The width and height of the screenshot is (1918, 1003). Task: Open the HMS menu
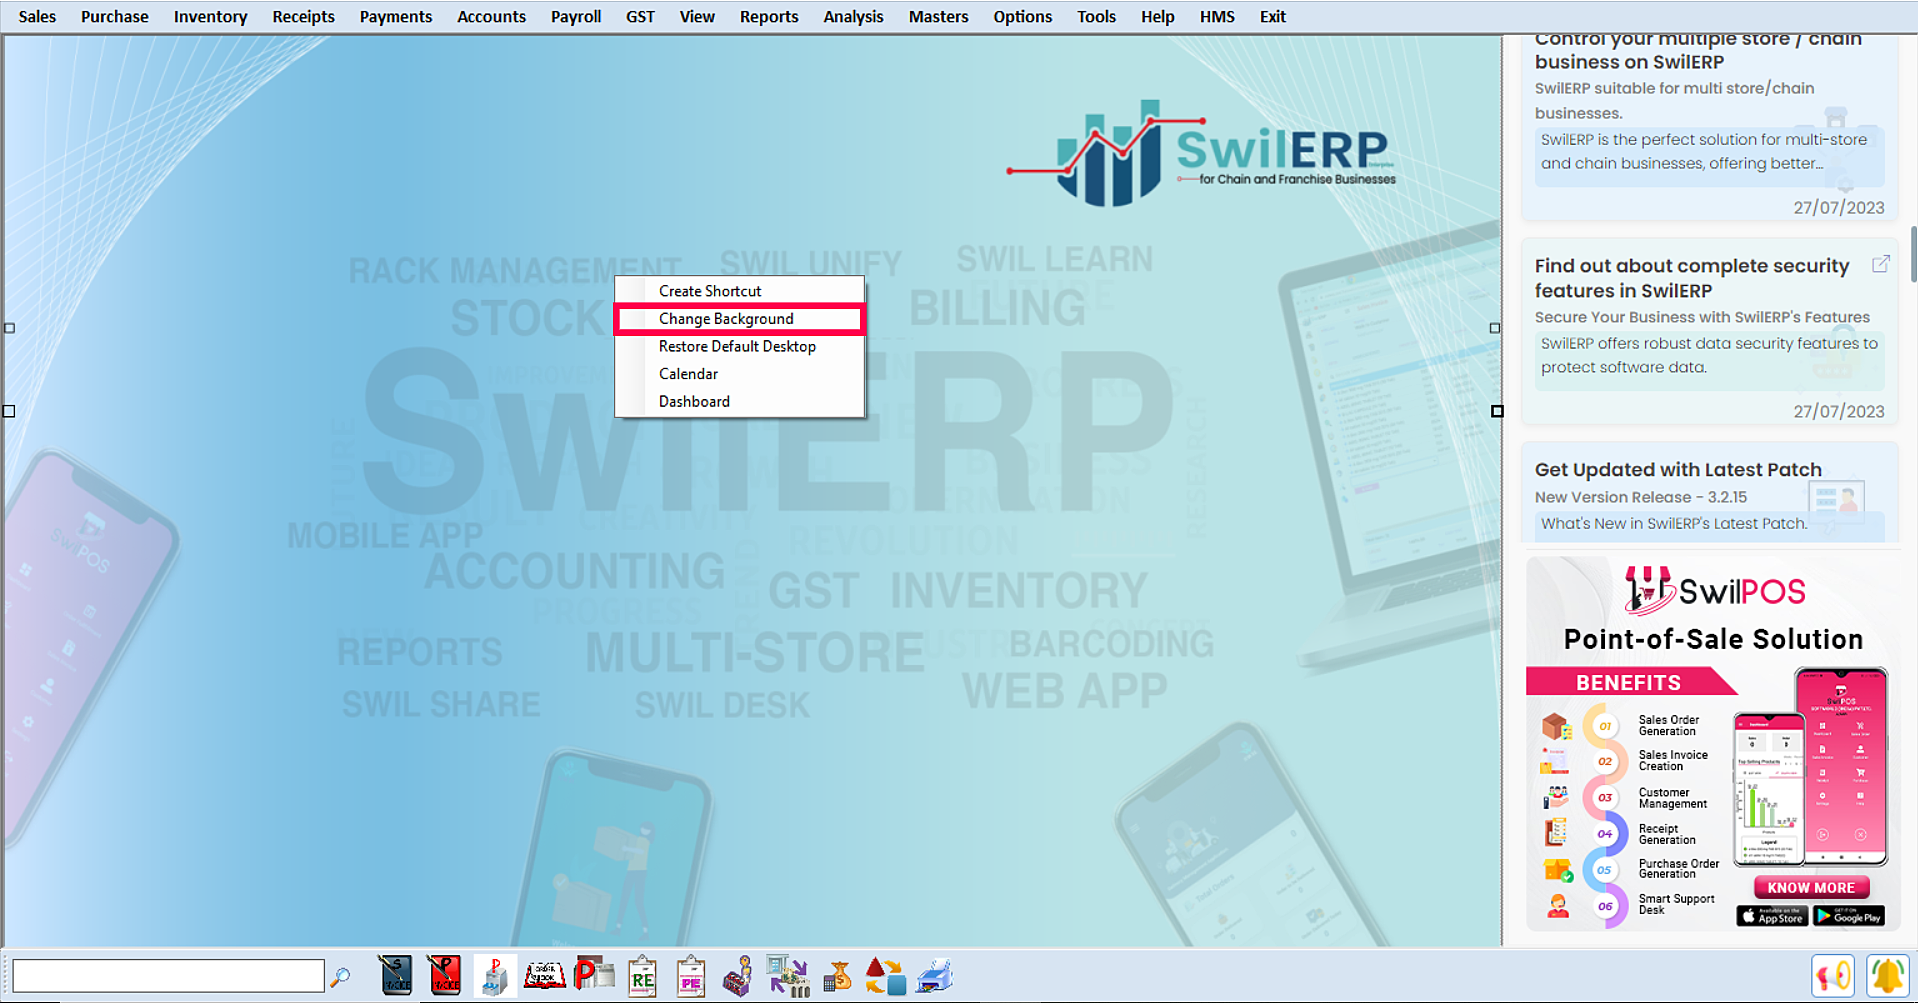coord(1217,17)
